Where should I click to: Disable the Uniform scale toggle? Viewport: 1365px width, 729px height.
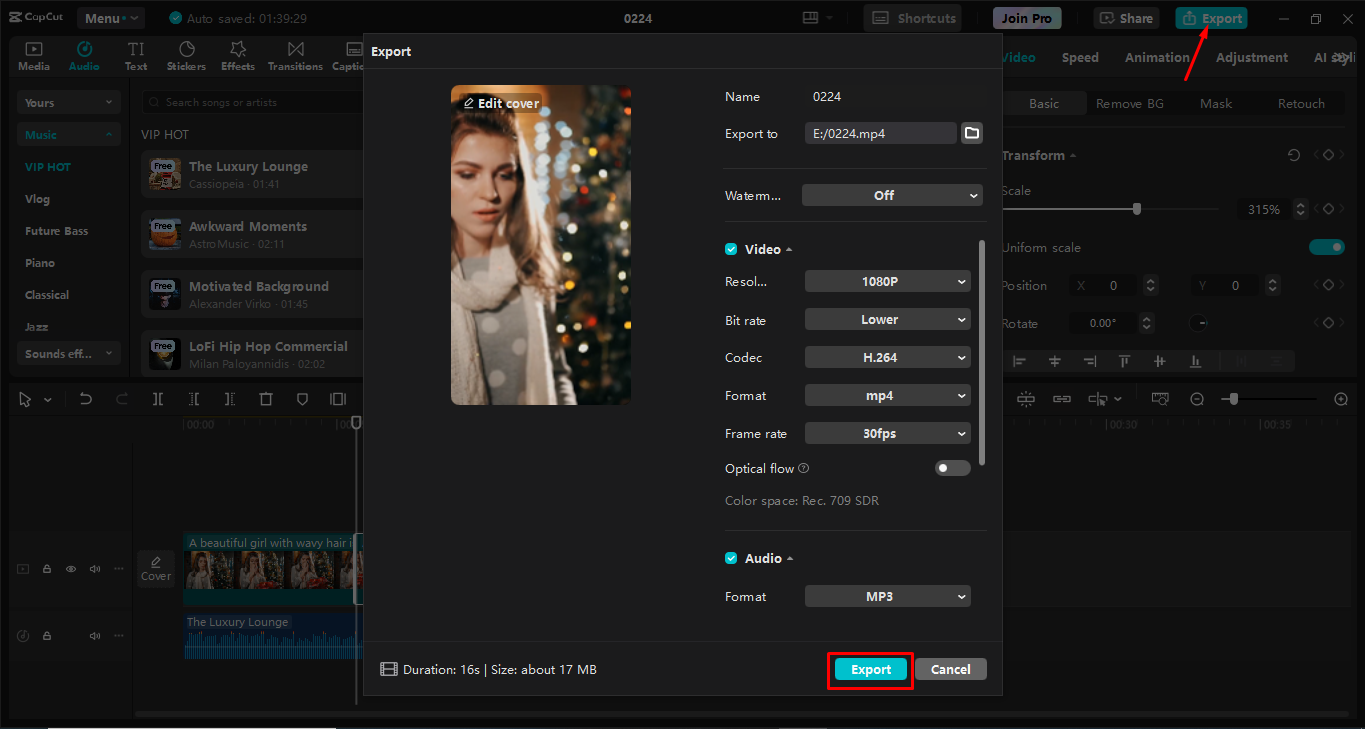[x=1326, y=247]
